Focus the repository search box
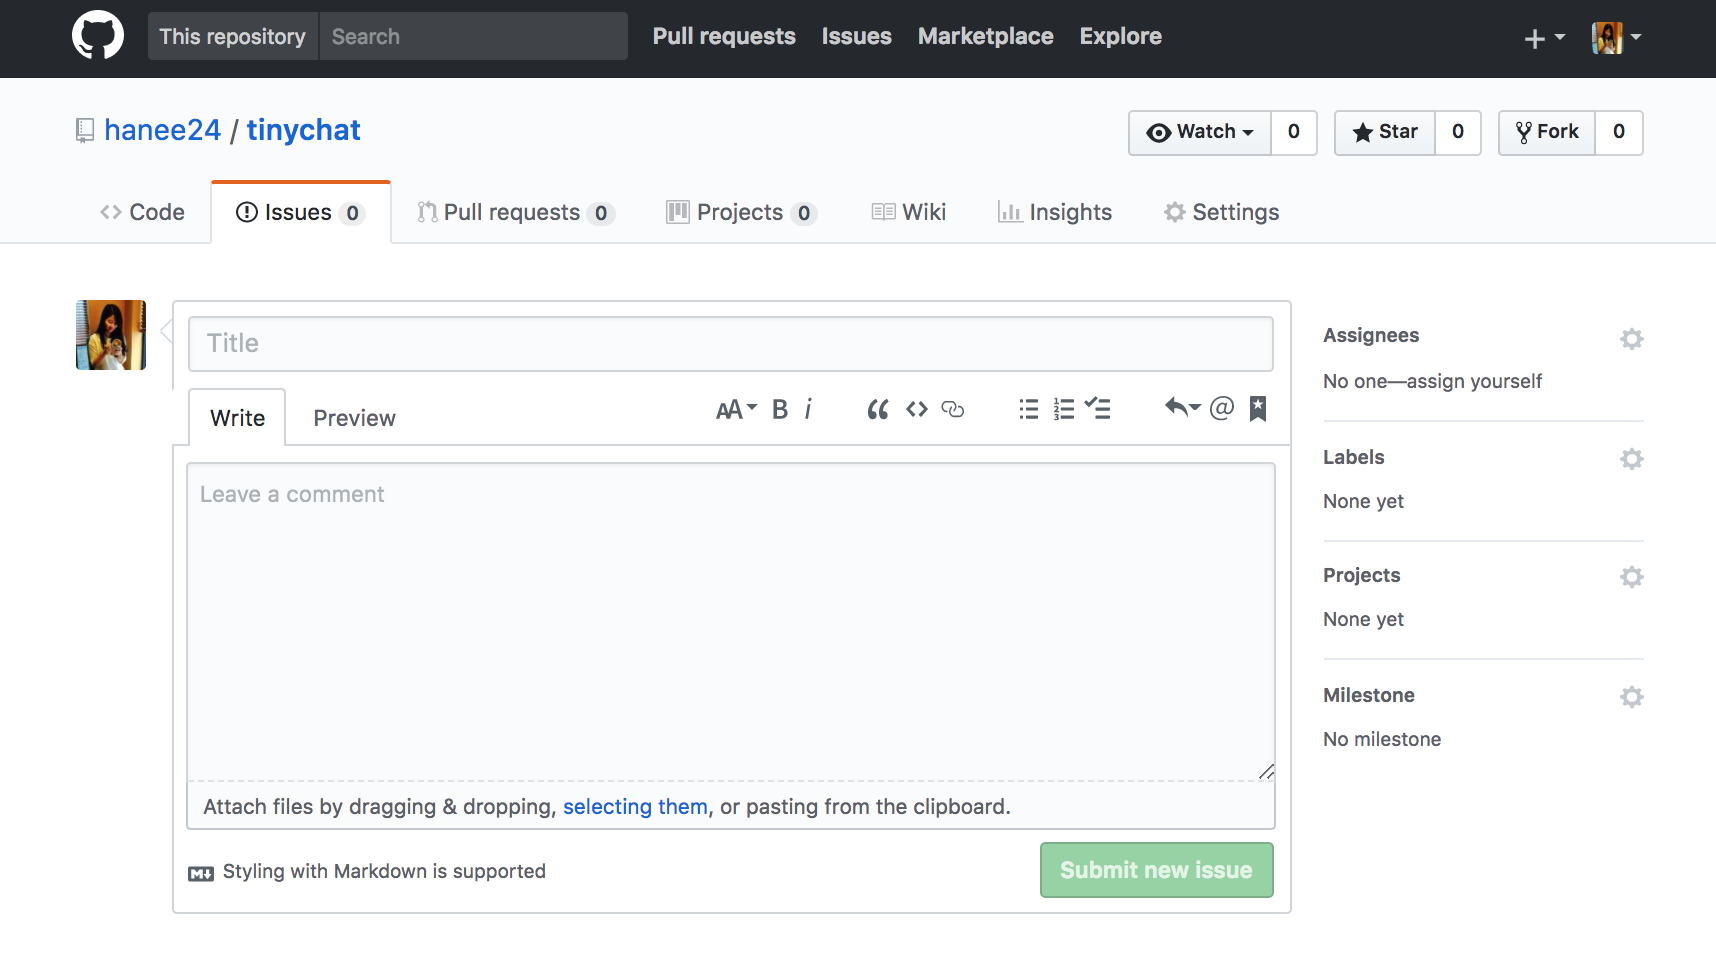1716x954 pixels. [x=473, y=36]
